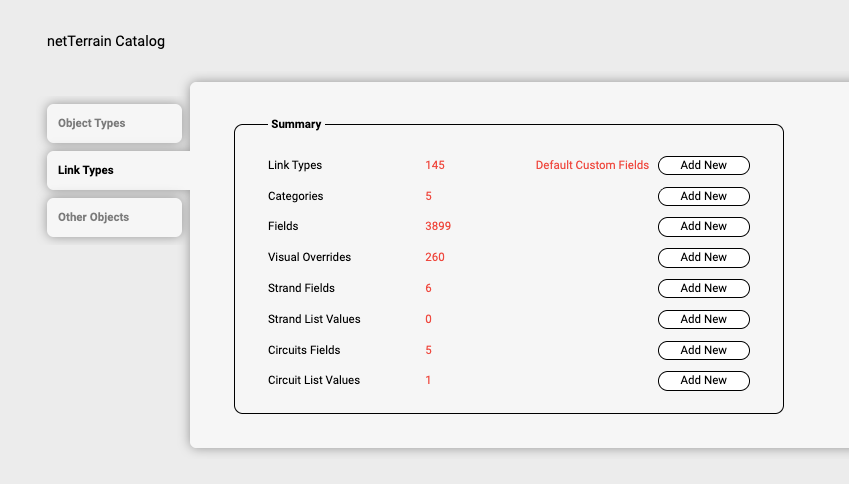Switch to the Other Objects tab
This screenshot has height=484, width=849.
pyautogui.click(x=114, y=218)
